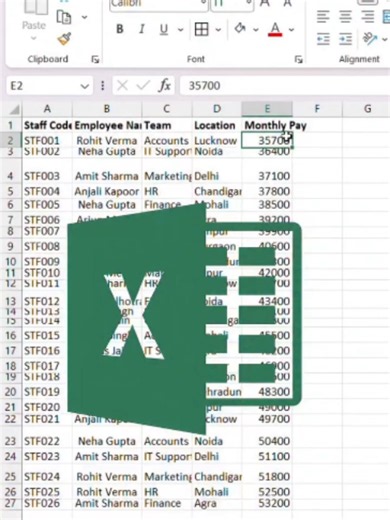Click the font size box

[232, 5]
